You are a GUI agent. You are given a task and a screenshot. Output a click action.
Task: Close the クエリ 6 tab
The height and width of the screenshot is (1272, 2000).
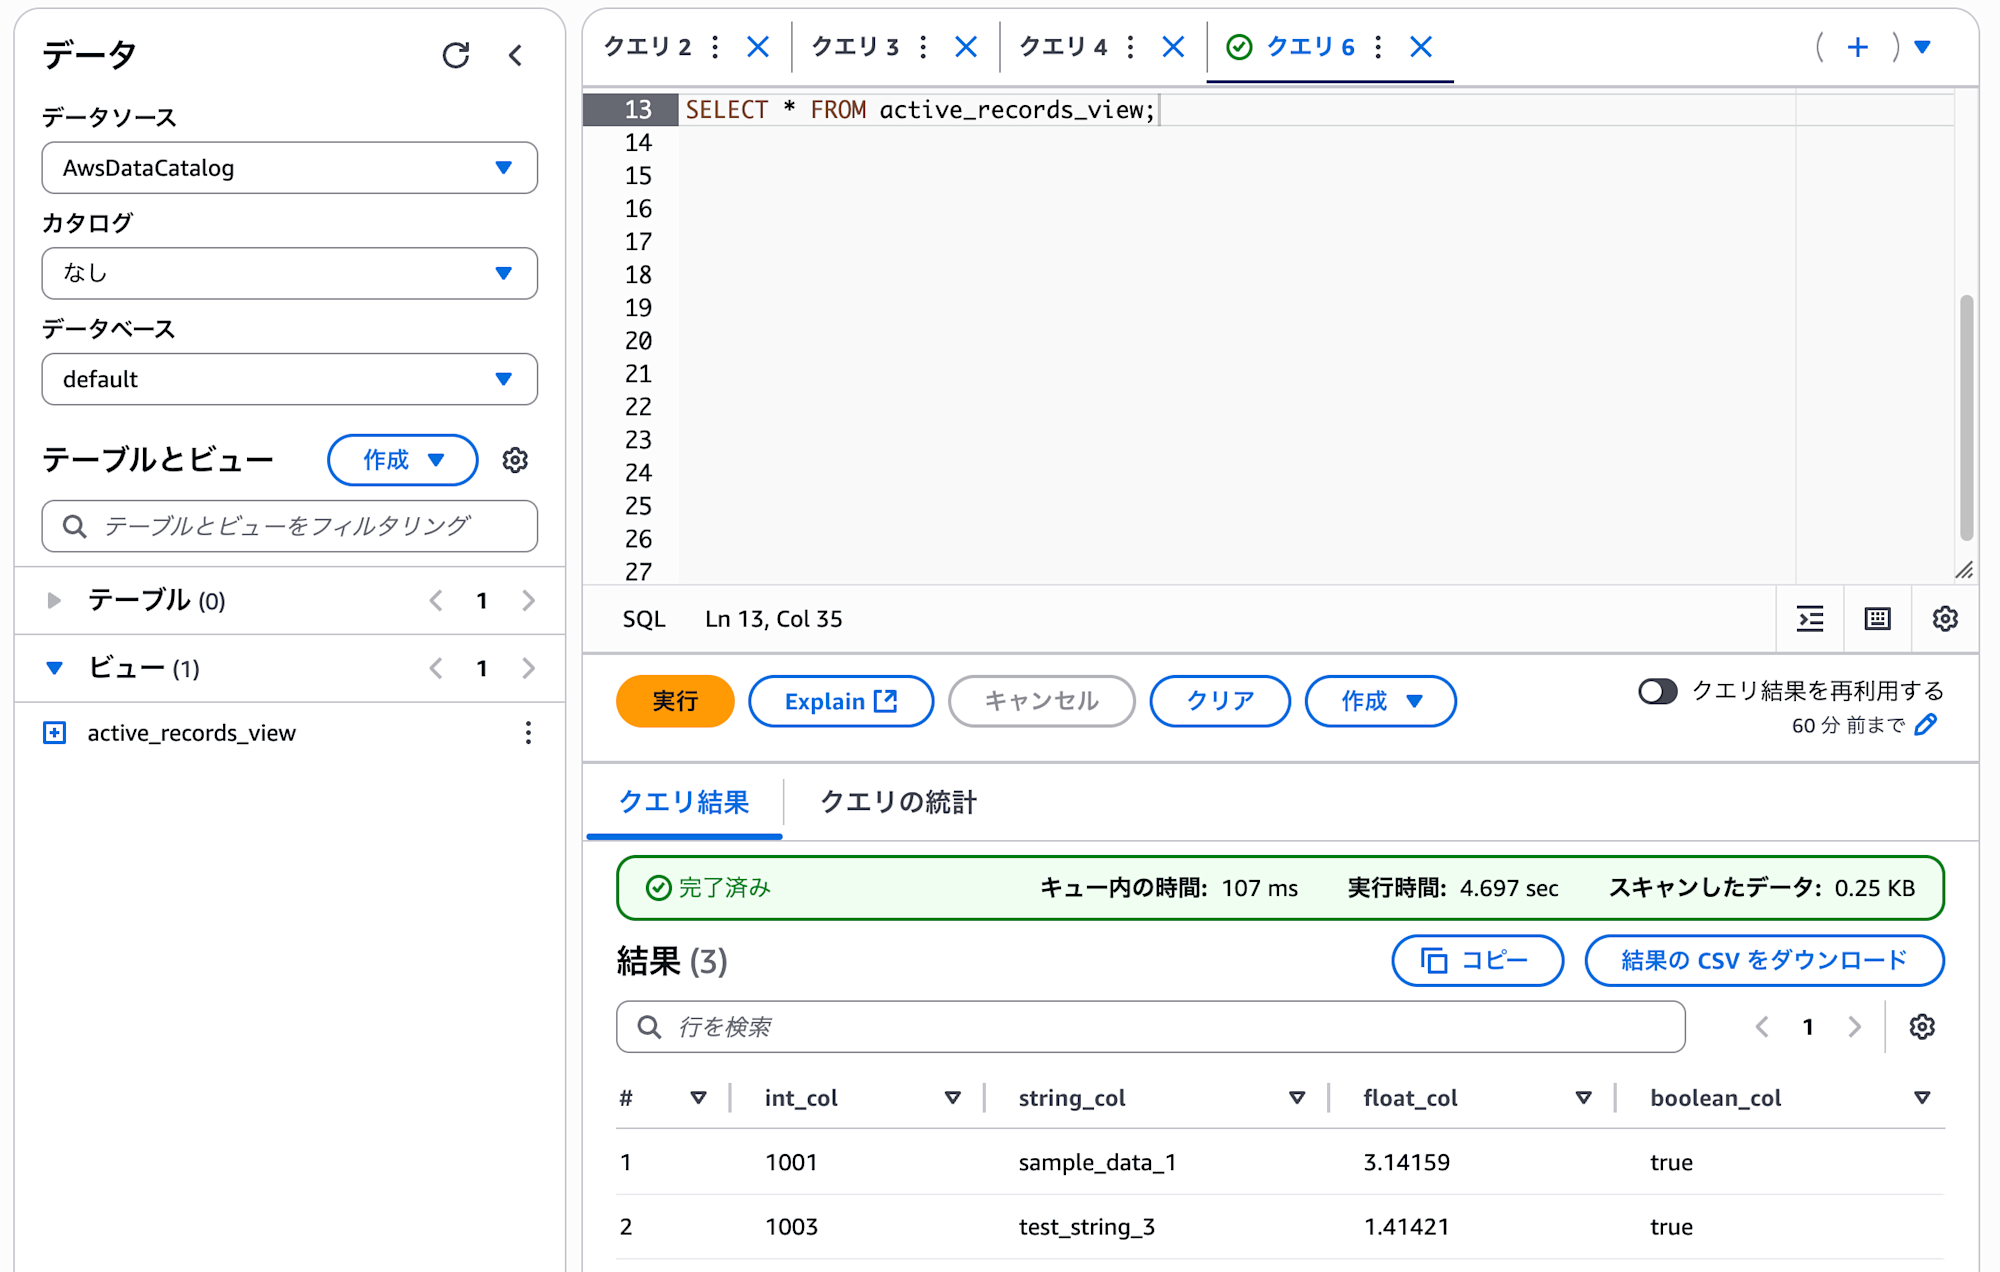[1421, 47]
